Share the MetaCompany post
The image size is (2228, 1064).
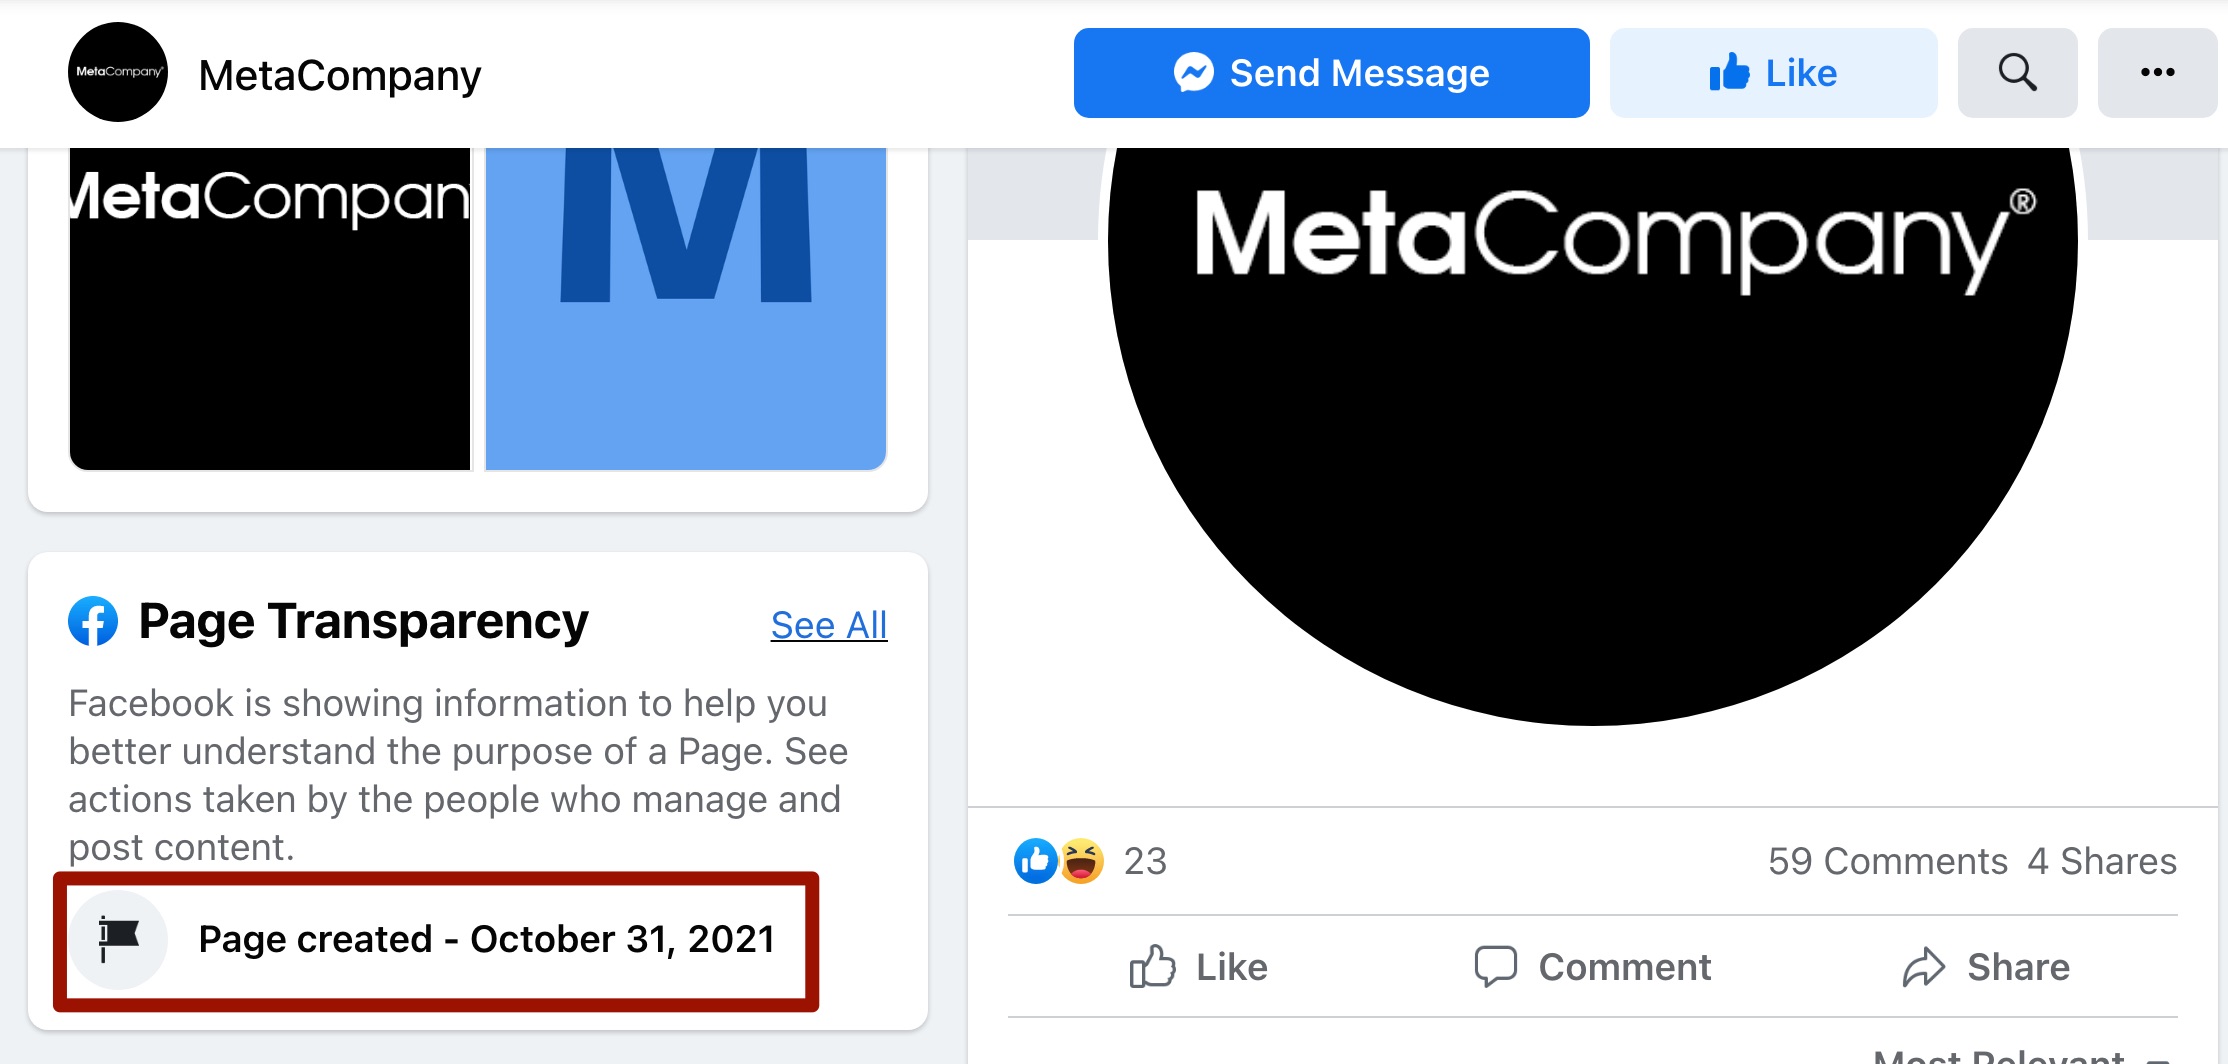tap(1986, 967)
